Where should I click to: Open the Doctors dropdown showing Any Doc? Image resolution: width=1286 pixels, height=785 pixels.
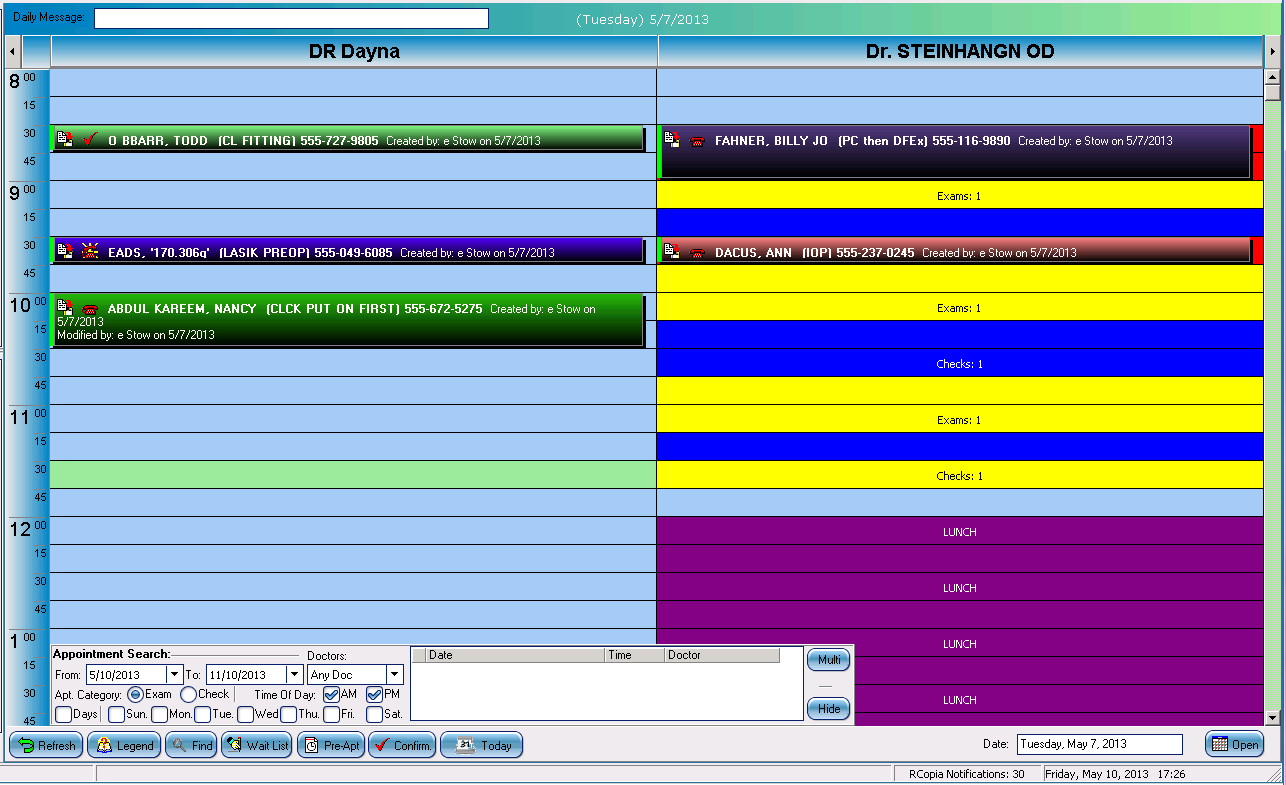(x=393, y=674)
